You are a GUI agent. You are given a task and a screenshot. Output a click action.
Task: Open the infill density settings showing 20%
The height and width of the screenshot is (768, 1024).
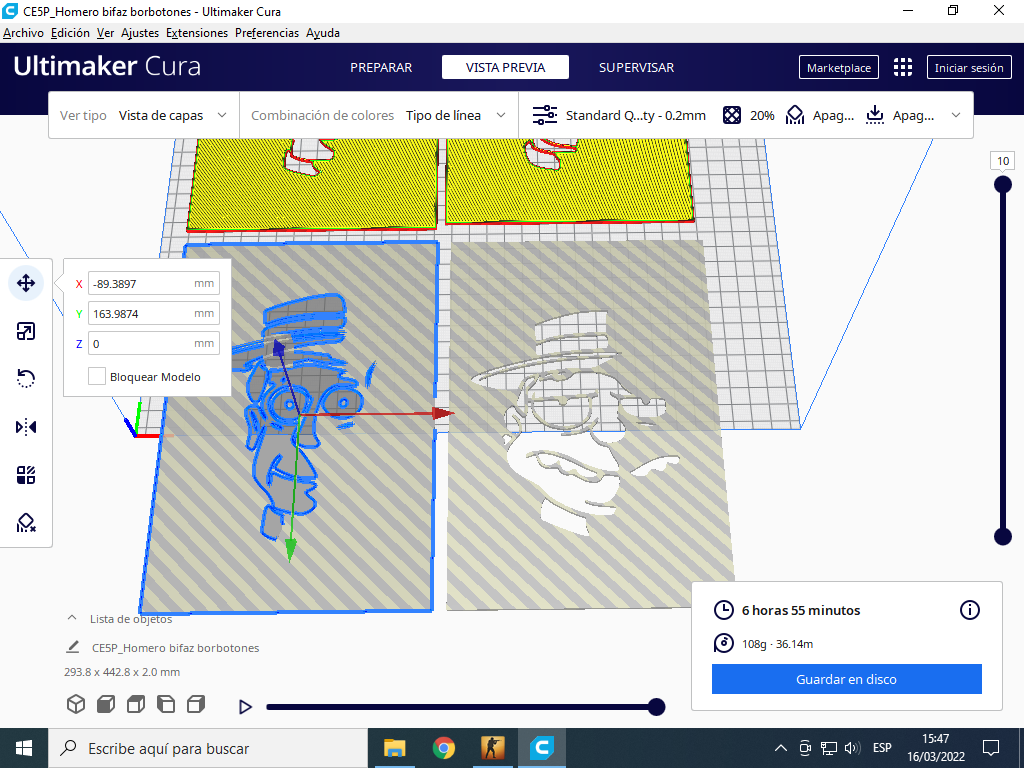pyautogui.click(x=748, y=114)
